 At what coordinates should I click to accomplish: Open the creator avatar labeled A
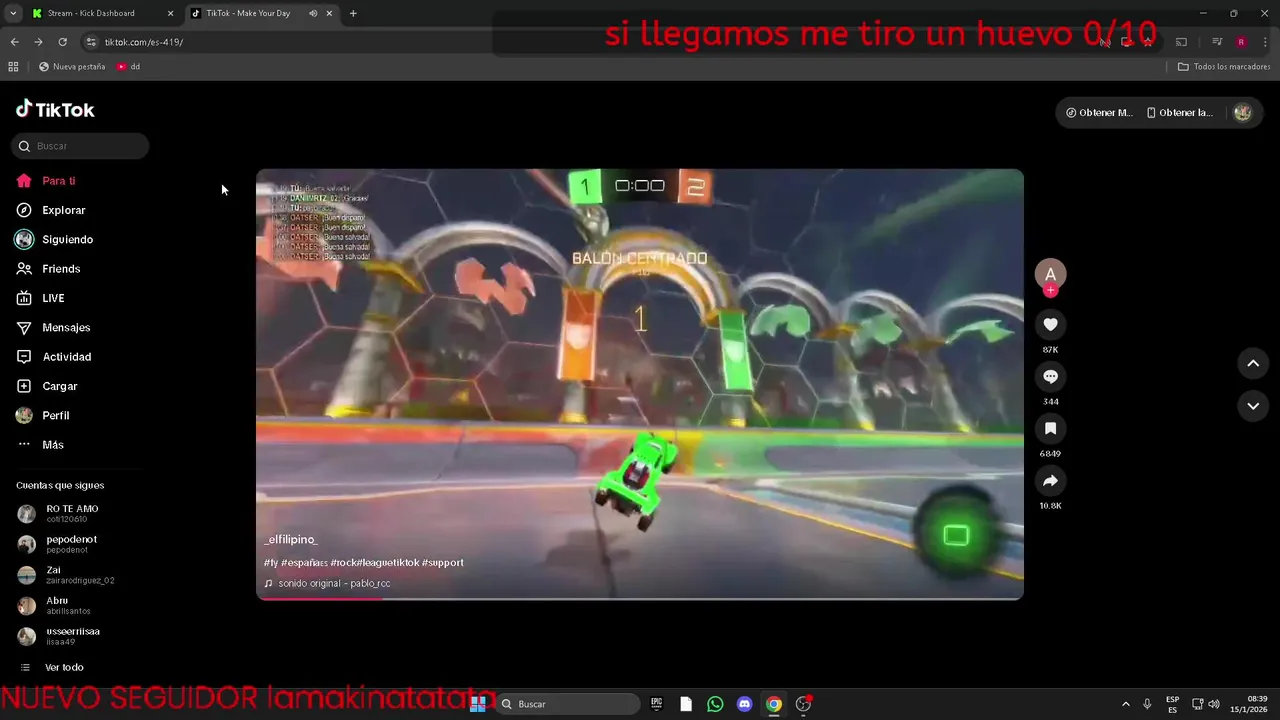click(x=1050, y=274)
